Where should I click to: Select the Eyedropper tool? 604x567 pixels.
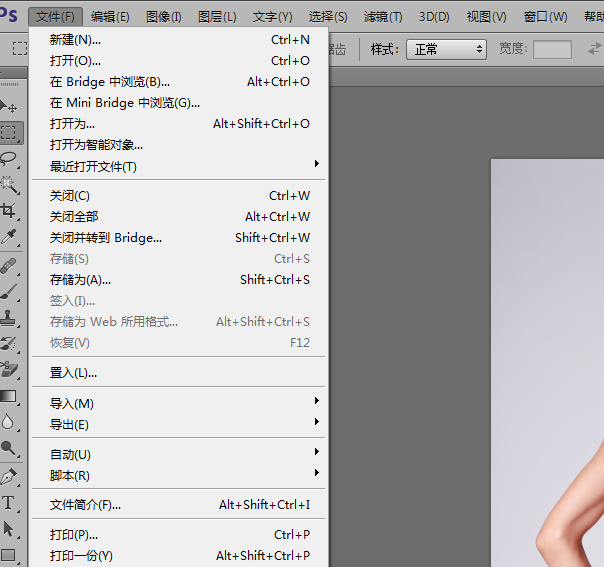(x=8, y=237)
